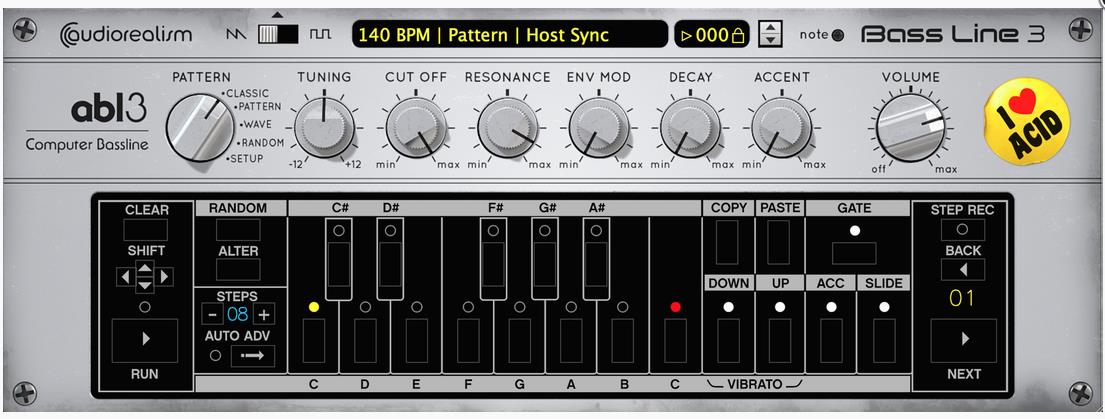Screen dimensions: 1105x419
Task: Click the E white key
Action: (416, 340)
